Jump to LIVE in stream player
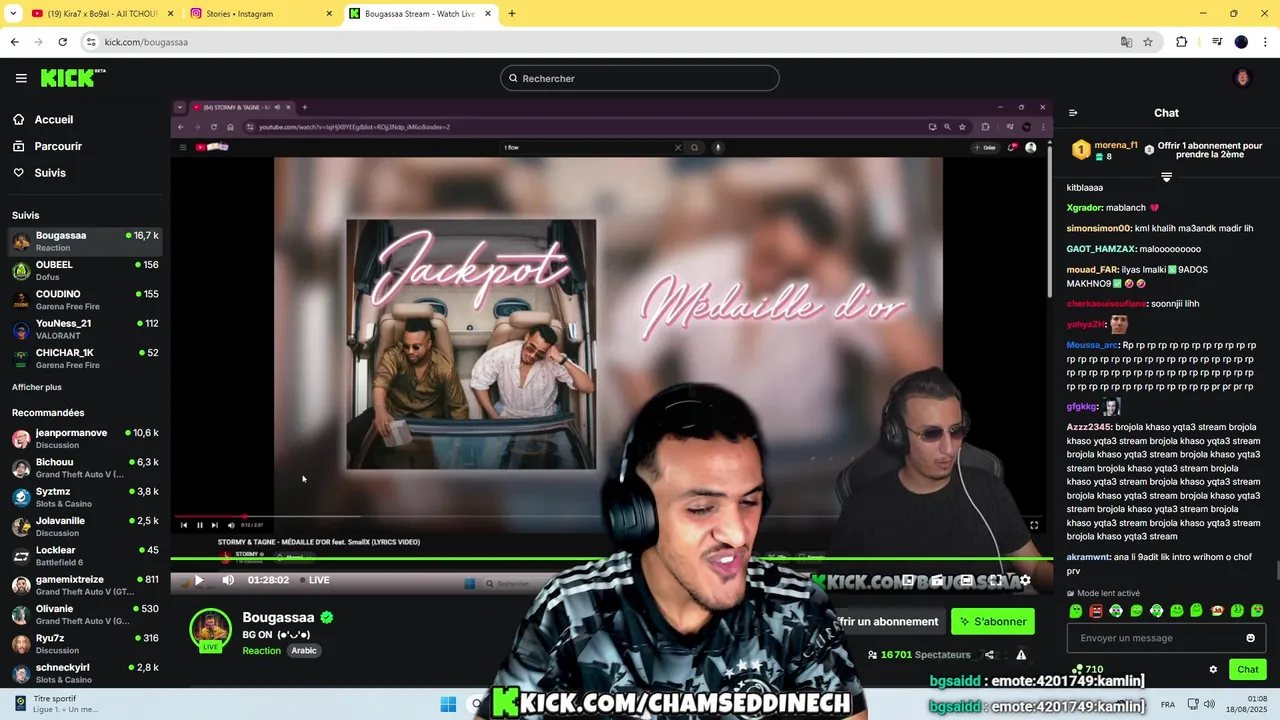Screen dimensions: 1280x720 [x=313, y=580]
